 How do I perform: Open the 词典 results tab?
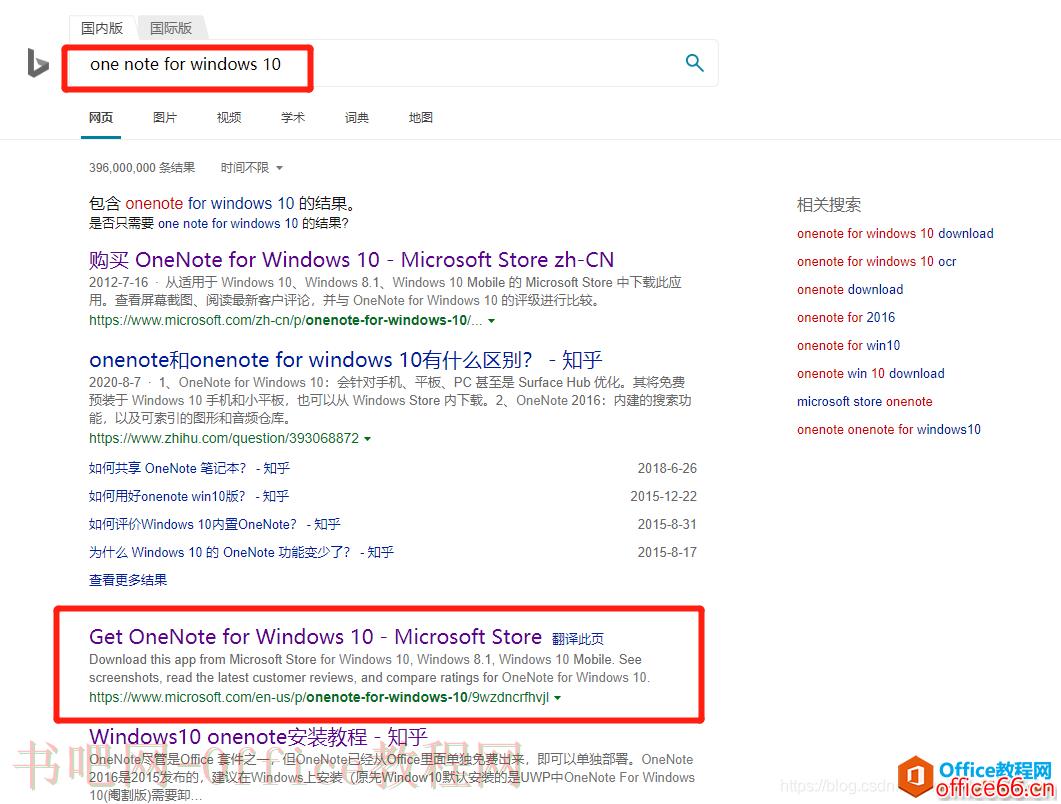click(x=357, y=118)
